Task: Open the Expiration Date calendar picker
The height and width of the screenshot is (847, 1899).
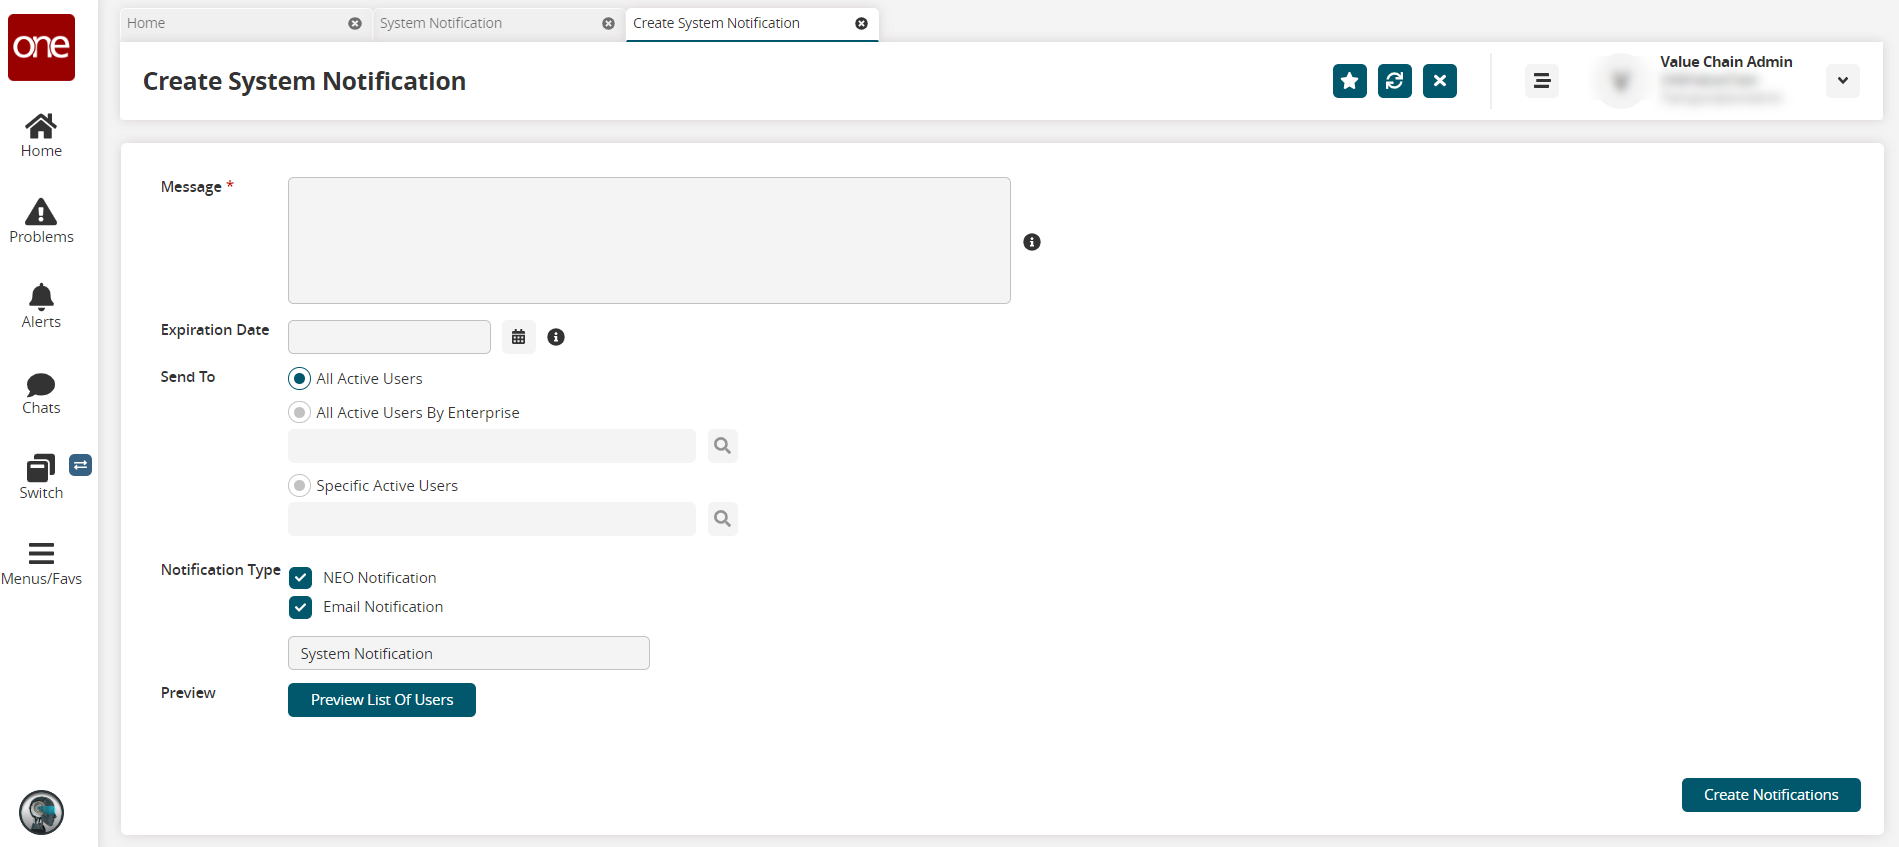Action: pyautogui.click(x=518, y=337)
